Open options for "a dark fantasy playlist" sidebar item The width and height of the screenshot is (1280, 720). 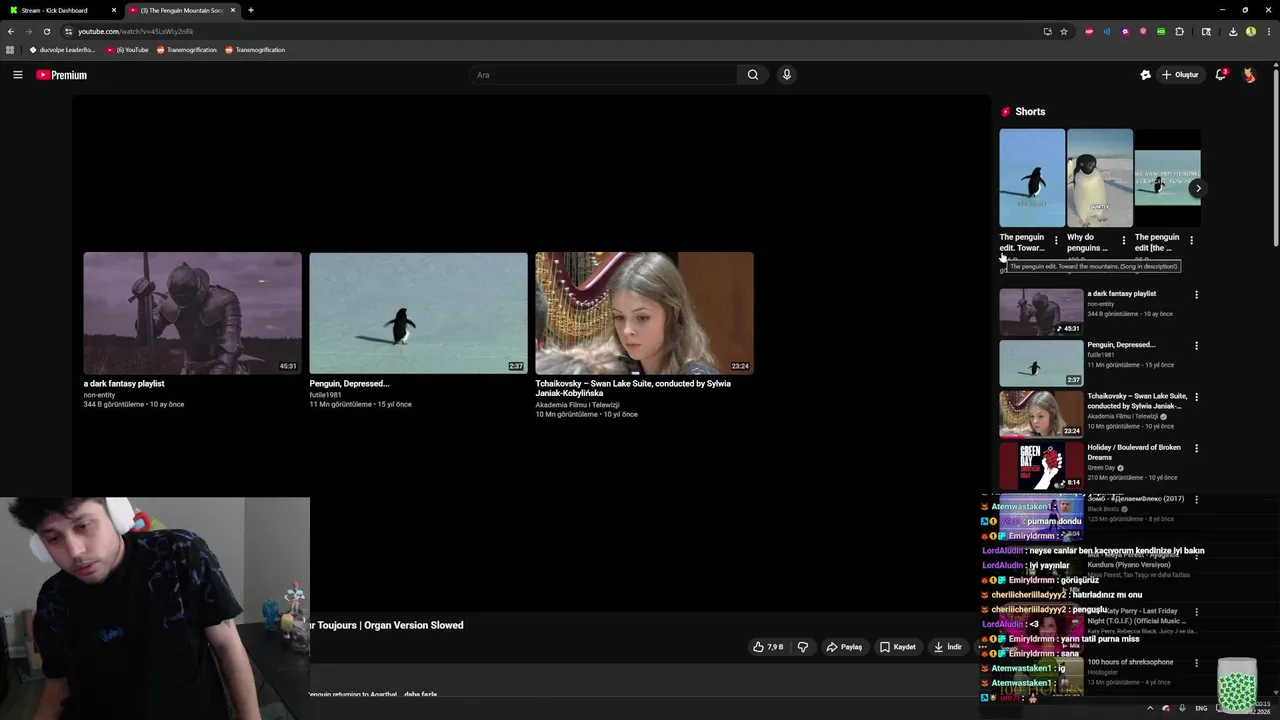tap(1196, 295)
